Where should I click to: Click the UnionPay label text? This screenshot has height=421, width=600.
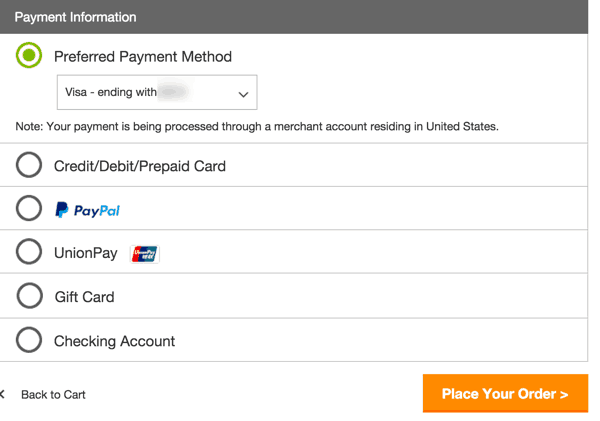pyautogui.click(x=86, y=253)
